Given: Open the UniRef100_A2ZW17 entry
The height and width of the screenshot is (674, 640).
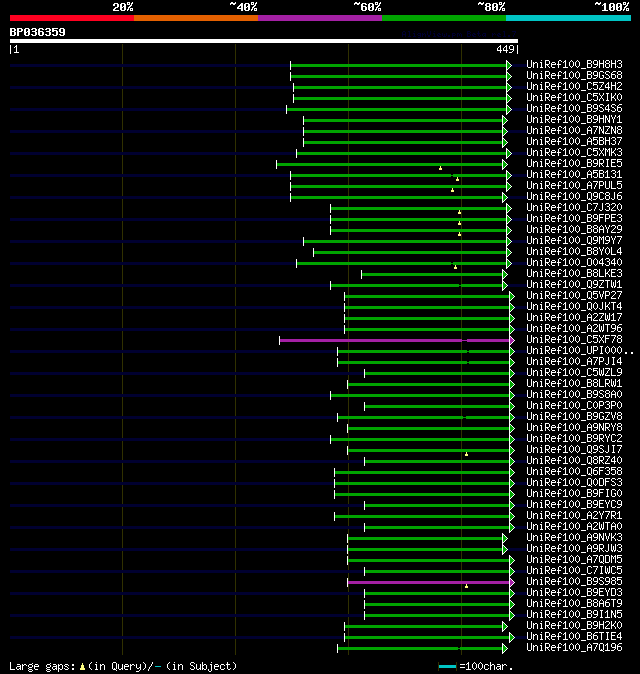Looking at the screenshot, I should (x=574, y=318).
